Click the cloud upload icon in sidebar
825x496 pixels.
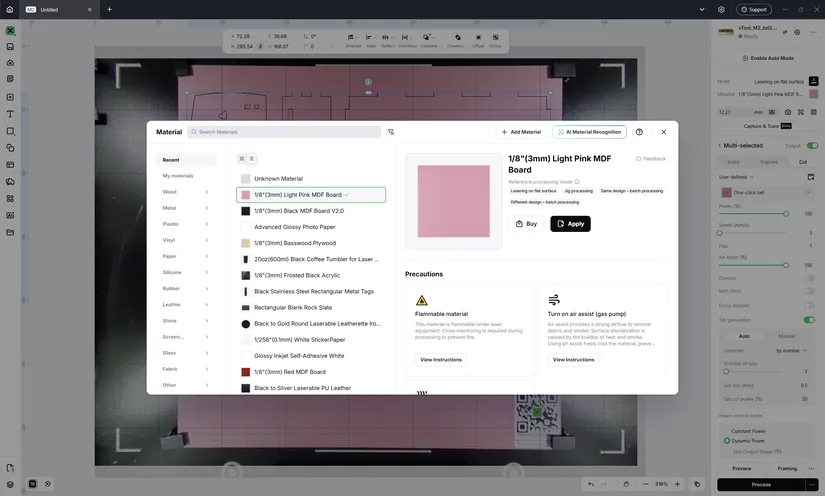tap(10, 63)
